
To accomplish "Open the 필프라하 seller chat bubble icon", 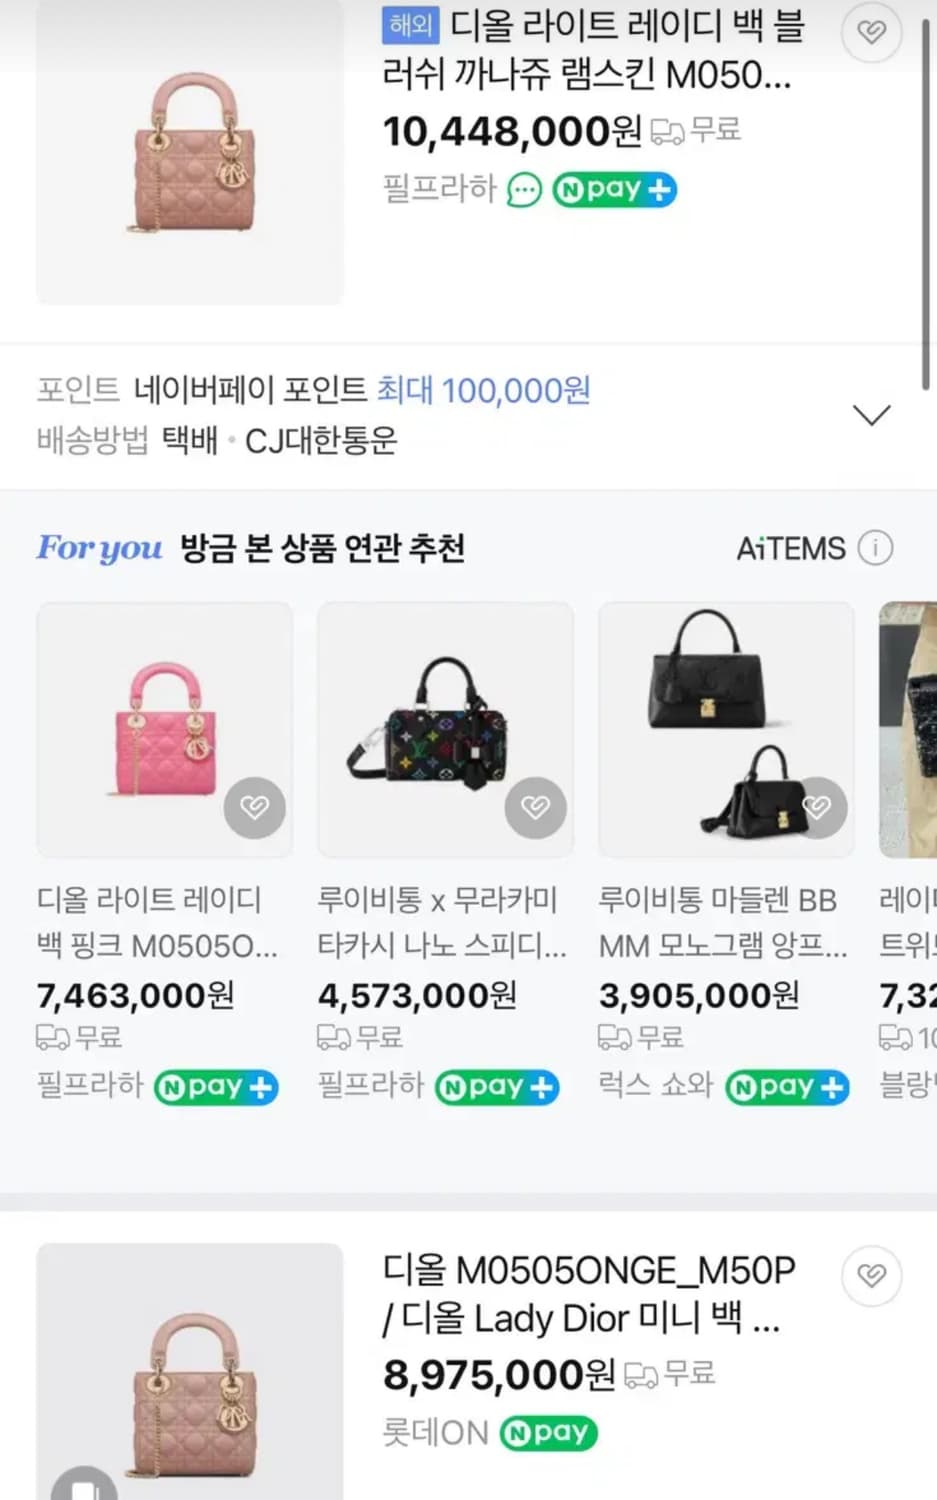I will [524, 189].
